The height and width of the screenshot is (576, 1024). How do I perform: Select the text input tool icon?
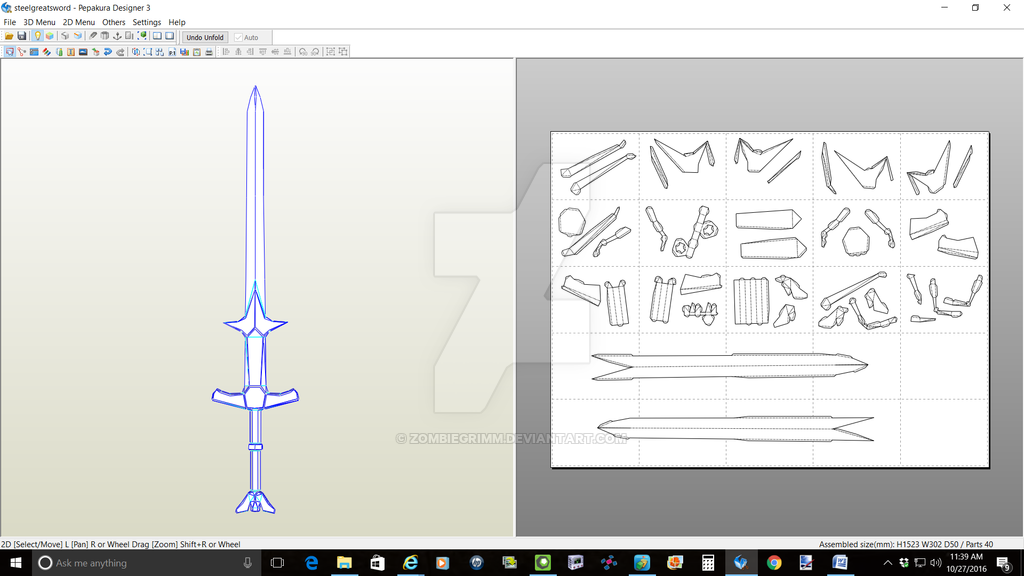[71, 52]
